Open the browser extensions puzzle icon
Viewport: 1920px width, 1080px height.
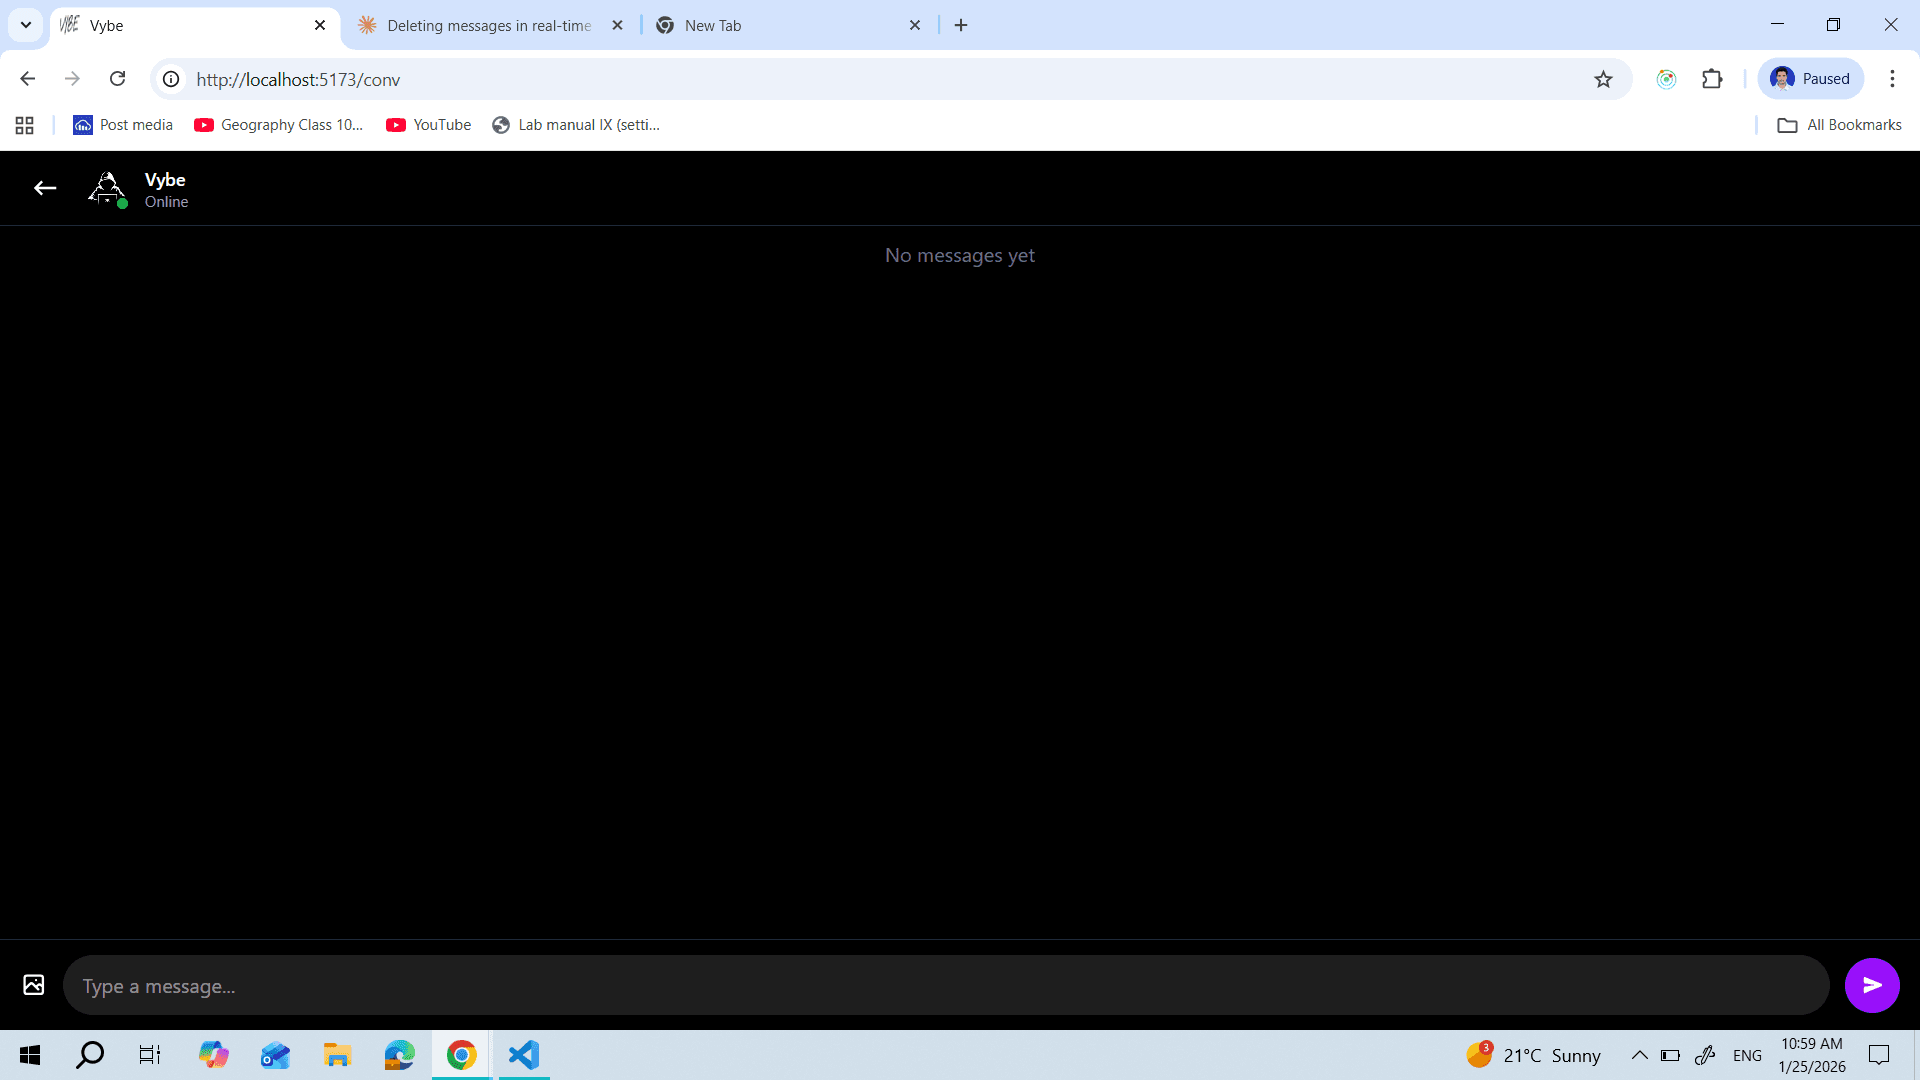[1712, 79]
